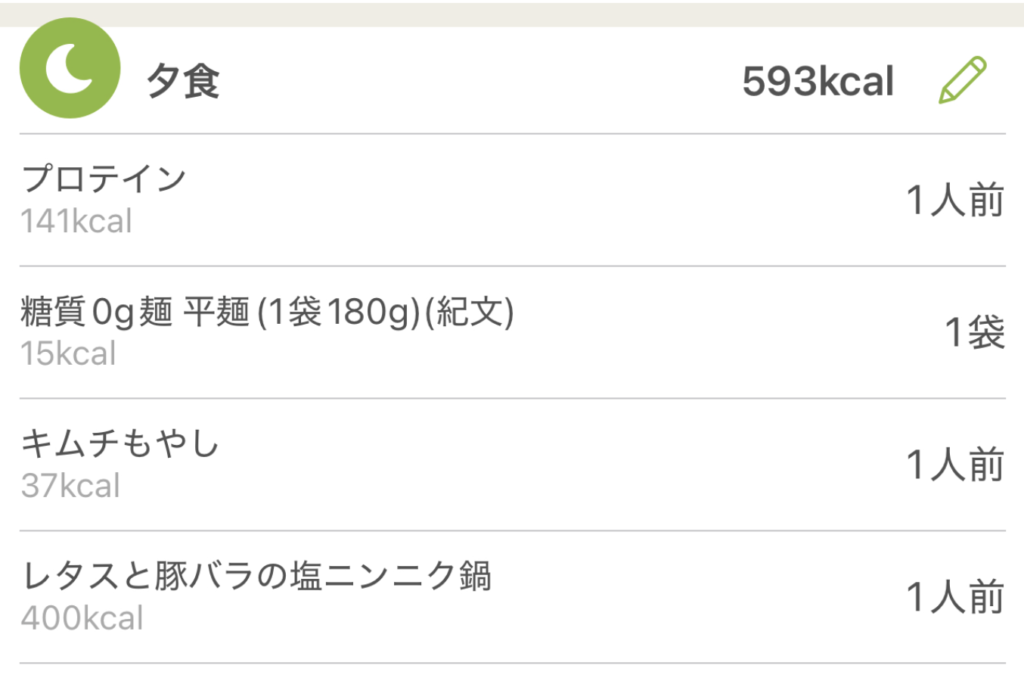Tap the 400kcal calorie label
1024x678 pixels.
(x=82, y=618)
